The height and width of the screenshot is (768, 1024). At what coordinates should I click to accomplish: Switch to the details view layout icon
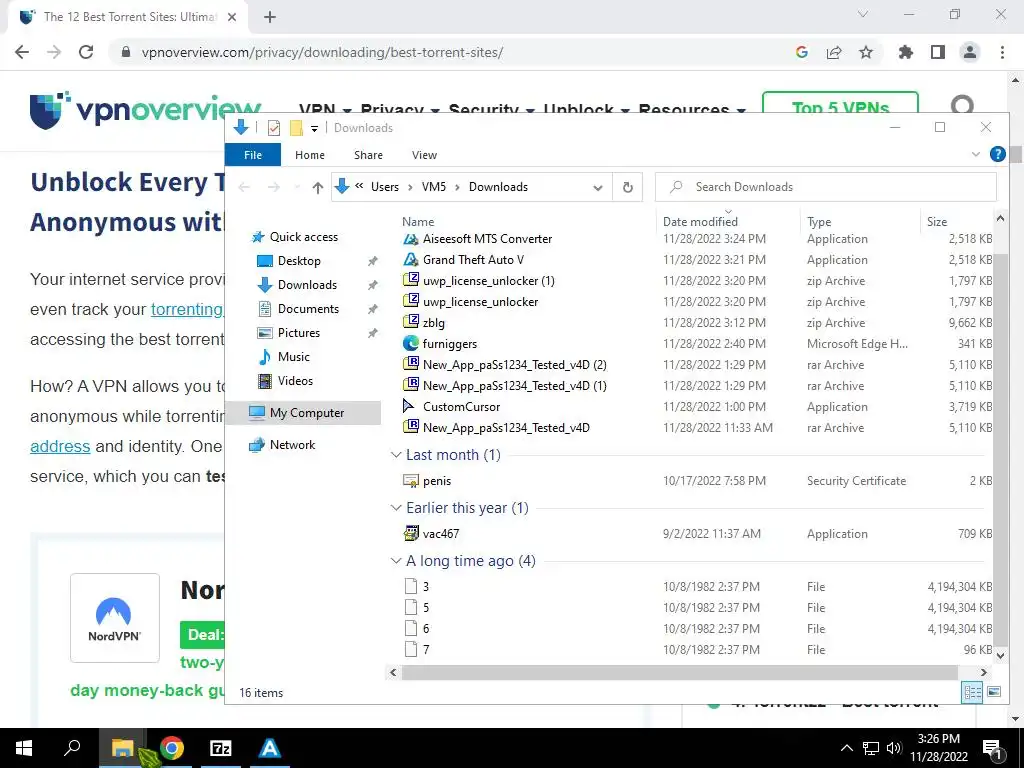(x=972, y=692)
